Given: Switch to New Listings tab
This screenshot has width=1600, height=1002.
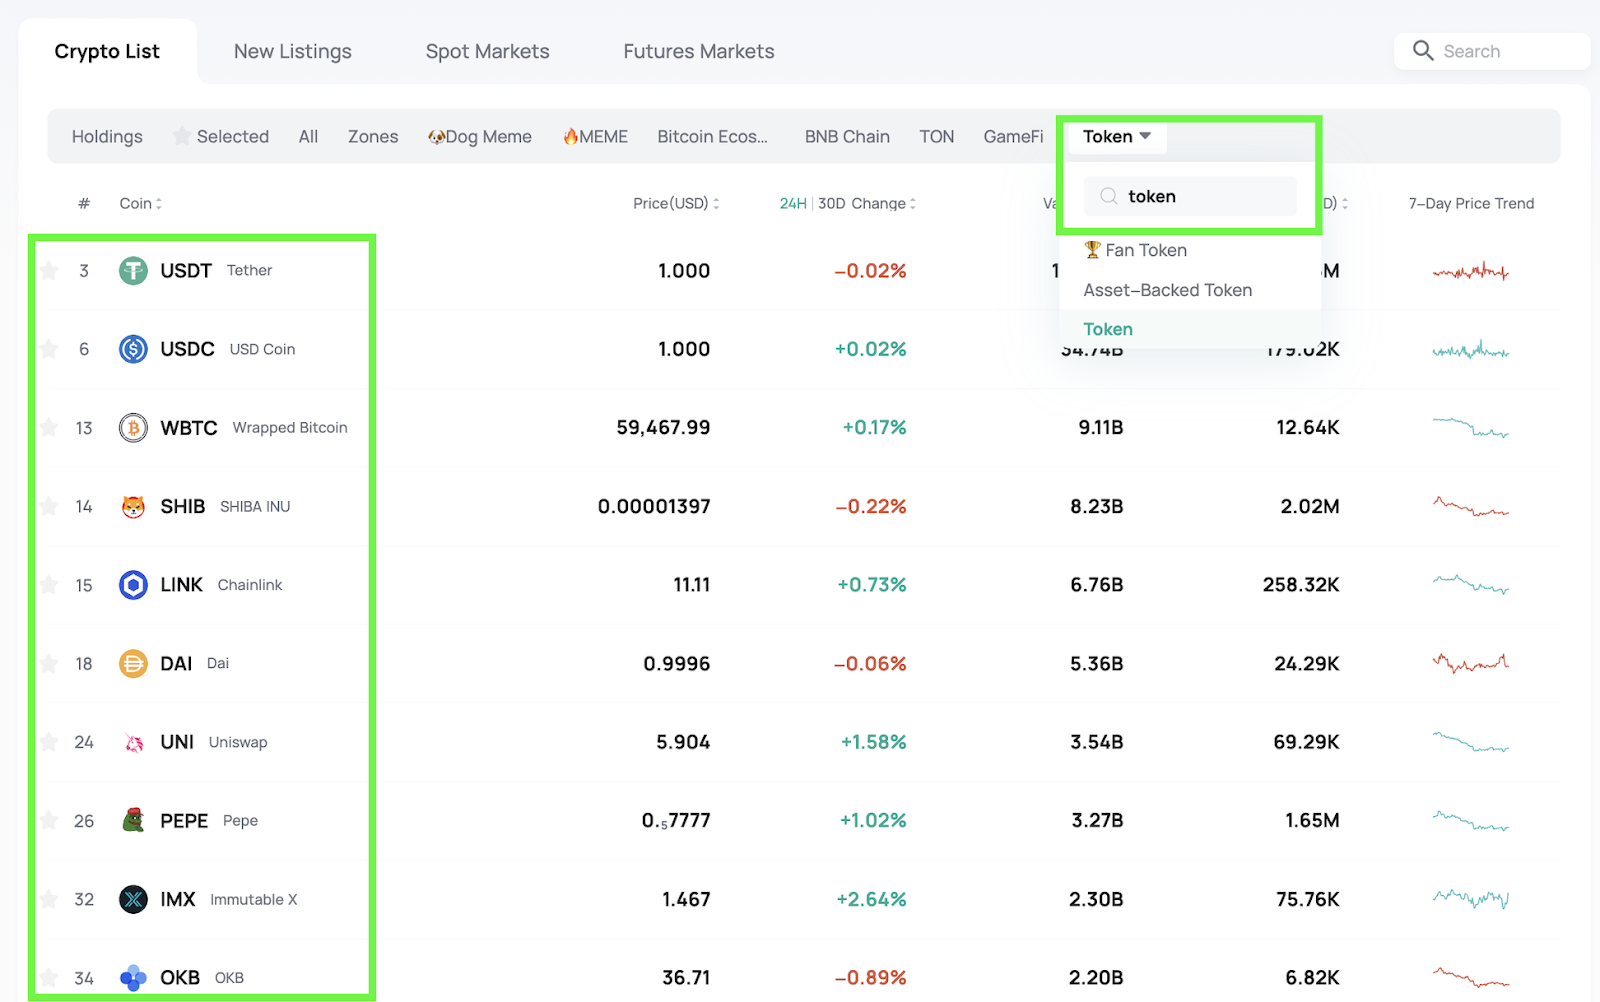Looking at the screenshot, I should coord(293,51).
